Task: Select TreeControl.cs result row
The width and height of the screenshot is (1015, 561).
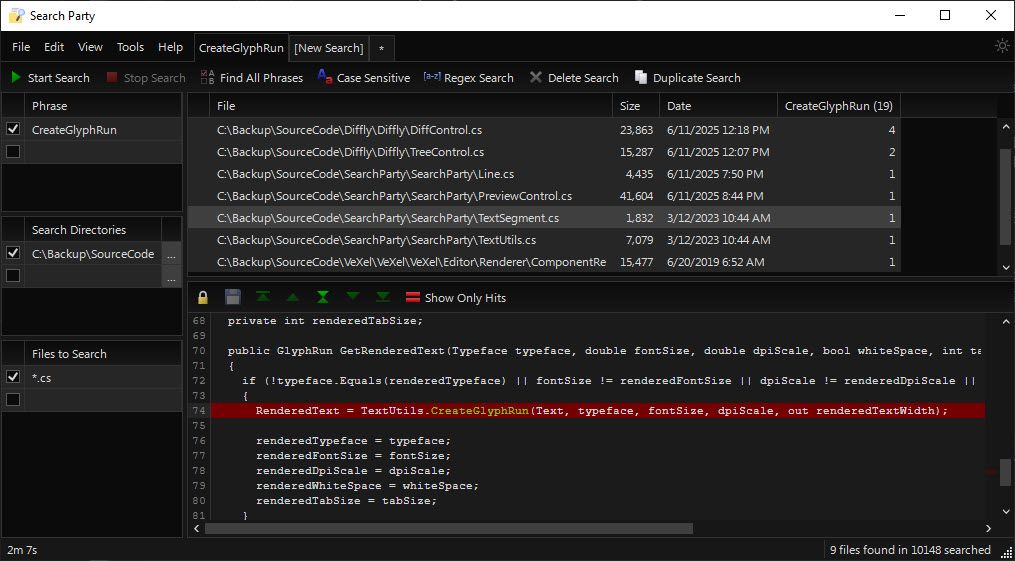Action: coord(544,152)
